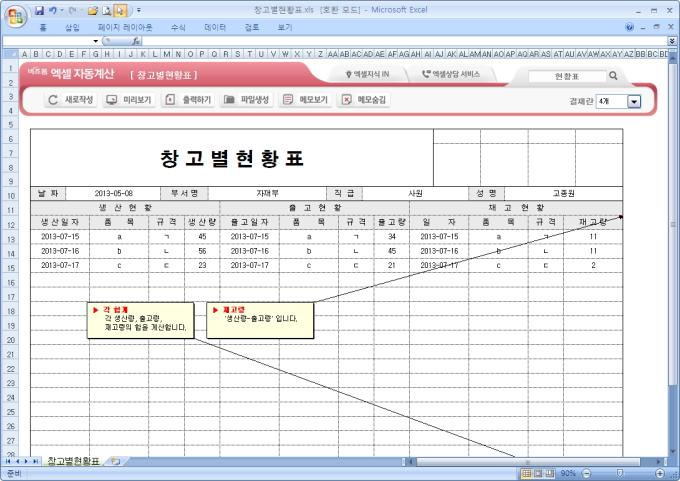The image size is (680, 481).
Task: Click the horizontal scrollbar thumb
Action: [x=528, y=462]
